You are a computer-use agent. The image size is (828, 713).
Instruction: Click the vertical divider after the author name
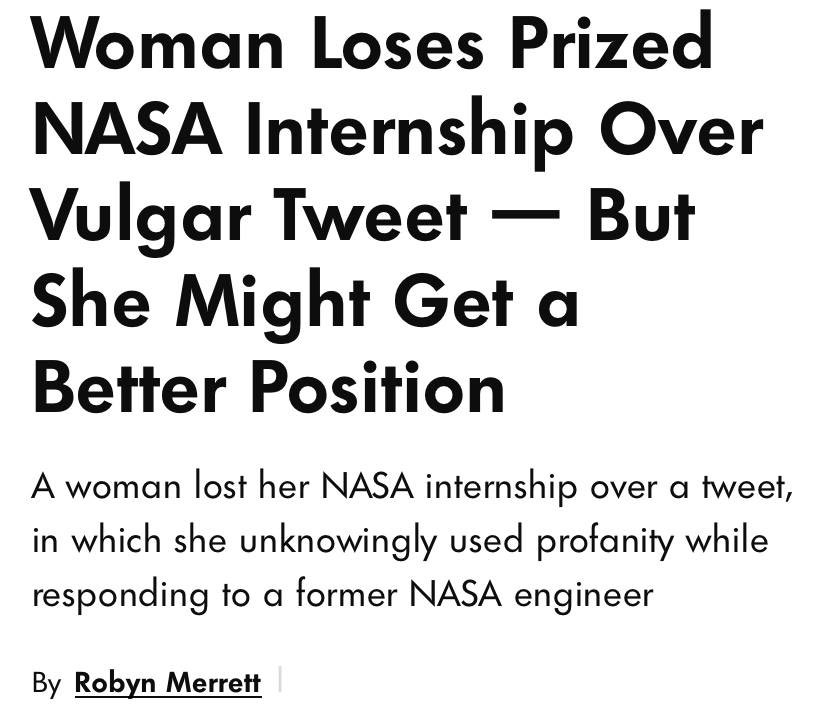[x=280, y=681]
